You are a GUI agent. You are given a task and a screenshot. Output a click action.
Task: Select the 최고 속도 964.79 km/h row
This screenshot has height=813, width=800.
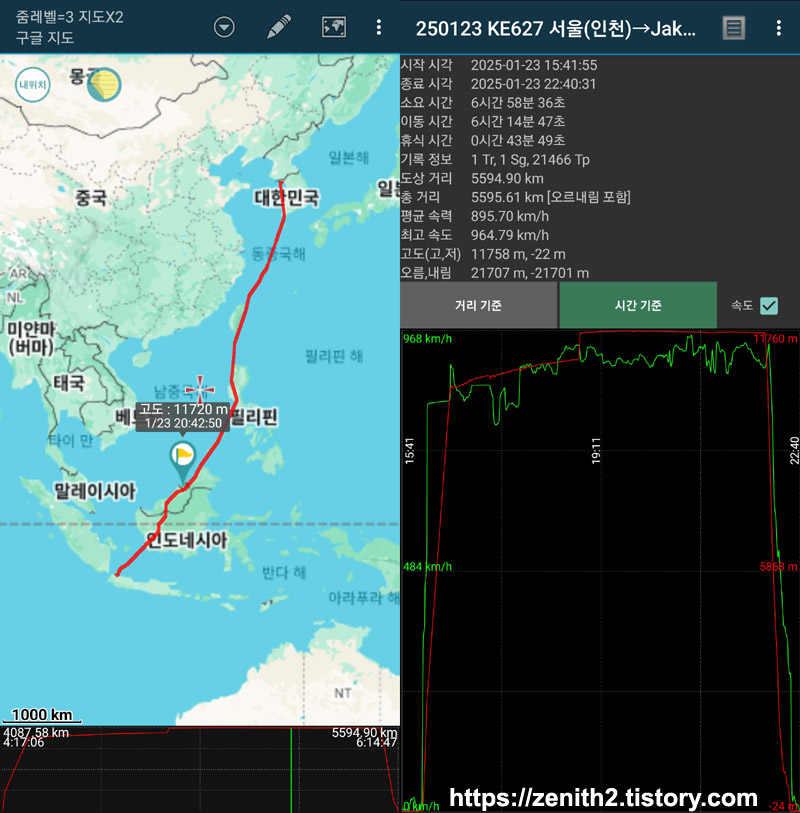click(x=600, y=235)
